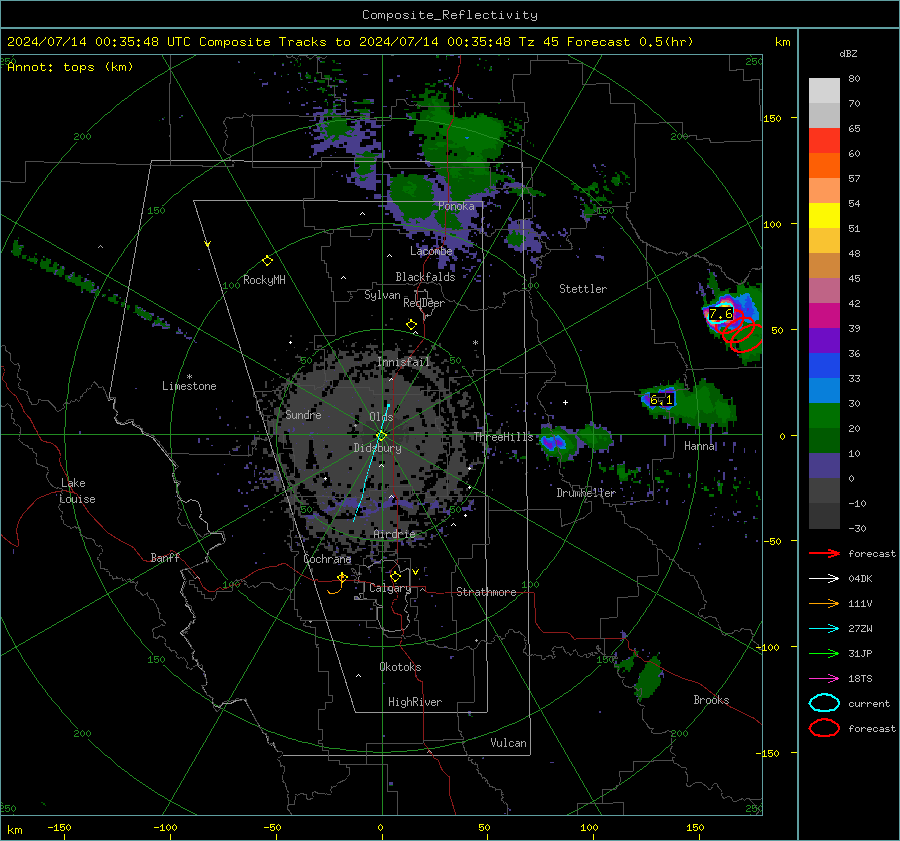The image size is (900, 841).
Task: Click the Brooks city label
Action: click(x=711, y=700)
